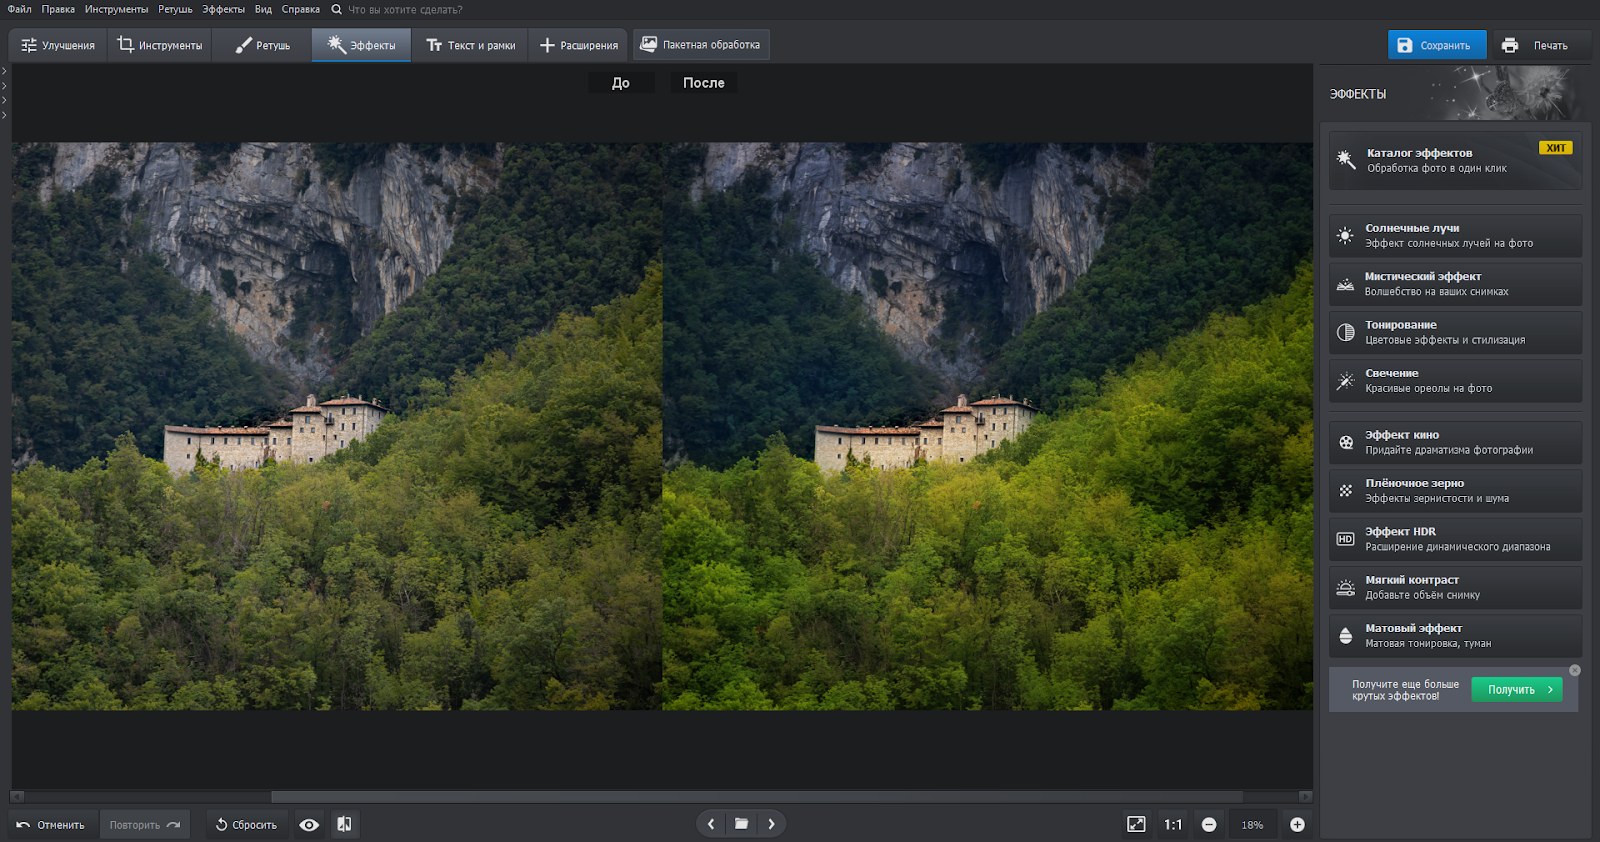Image resolution: width=1600 pixels, height=842 pixels.
Task: Open the image folder browser icon
Action: [741, 824]
